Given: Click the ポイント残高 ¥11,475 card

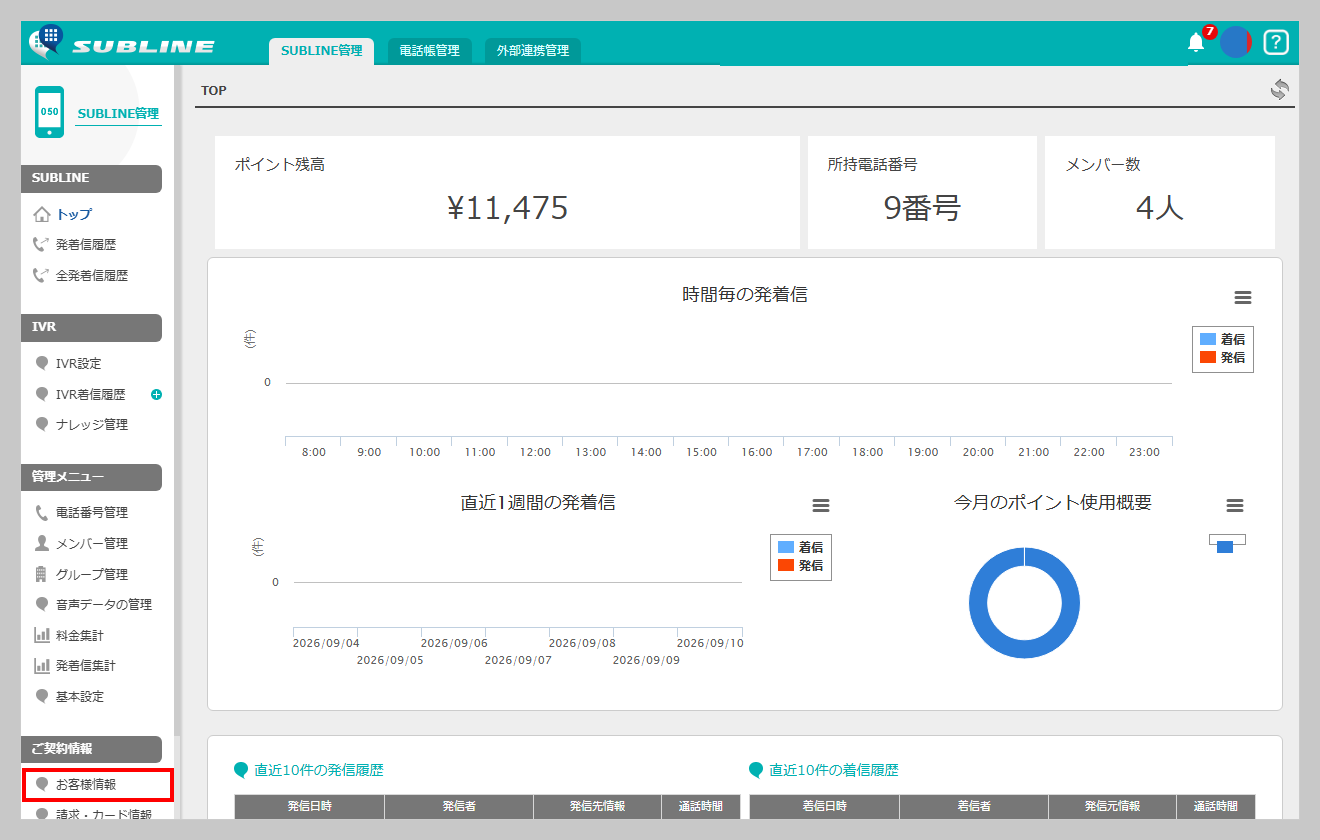Looking at the screenshot, I should coord(507,192).
